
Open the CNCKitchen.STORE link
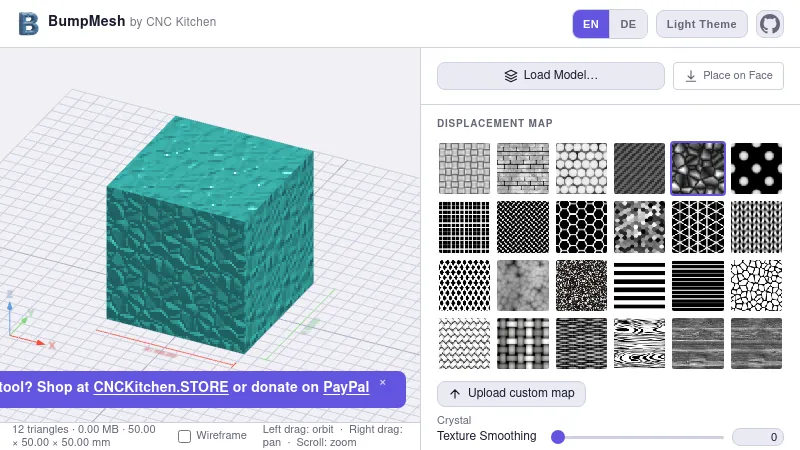point(161,387)
